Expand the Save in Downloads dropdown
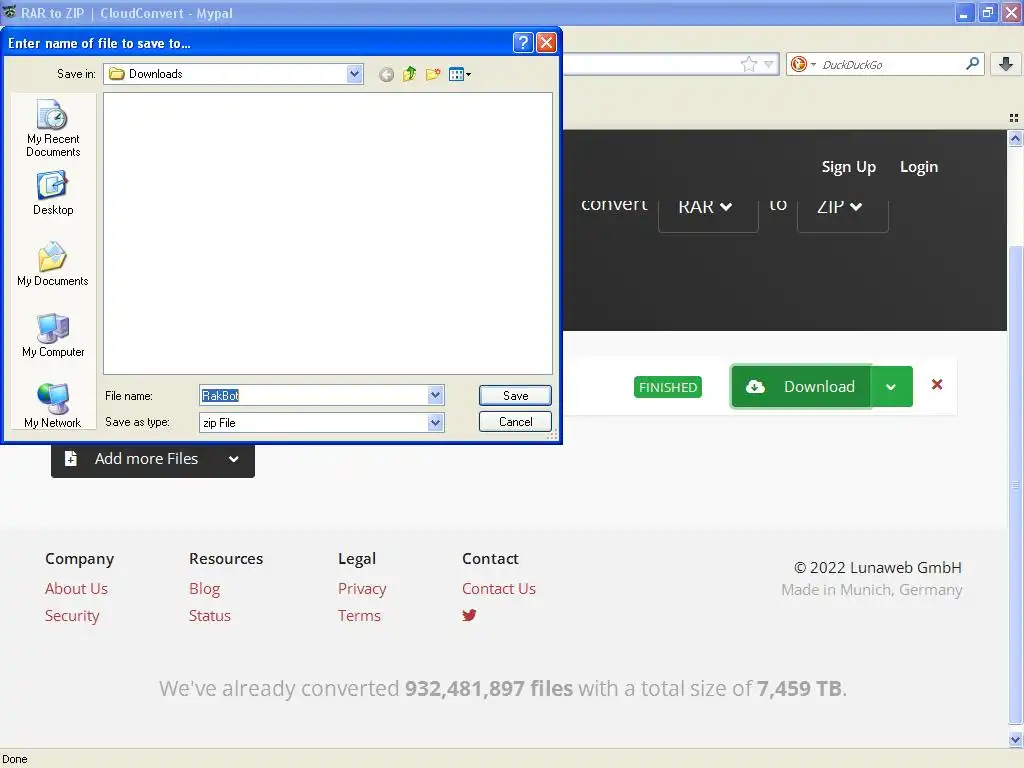The width and height of the screenshot is (1024, 768). [x=355, y=74]
